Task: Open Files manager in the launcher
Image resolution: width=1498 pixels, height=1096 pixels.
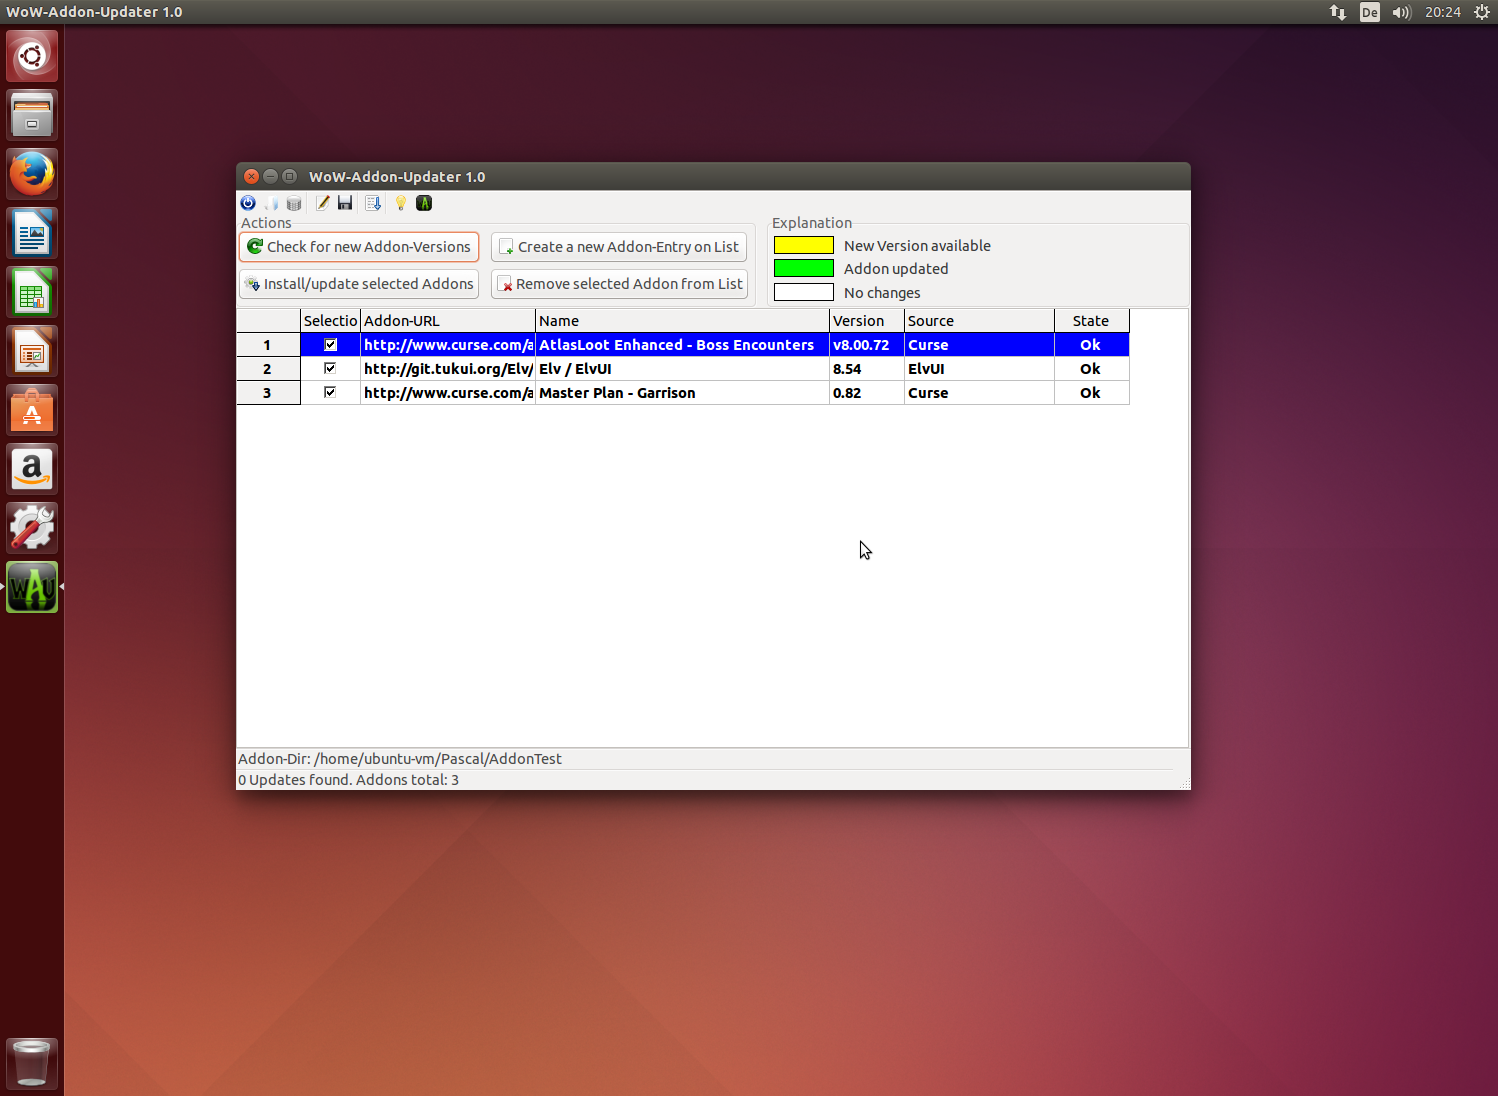Action: tap(32, 115)
